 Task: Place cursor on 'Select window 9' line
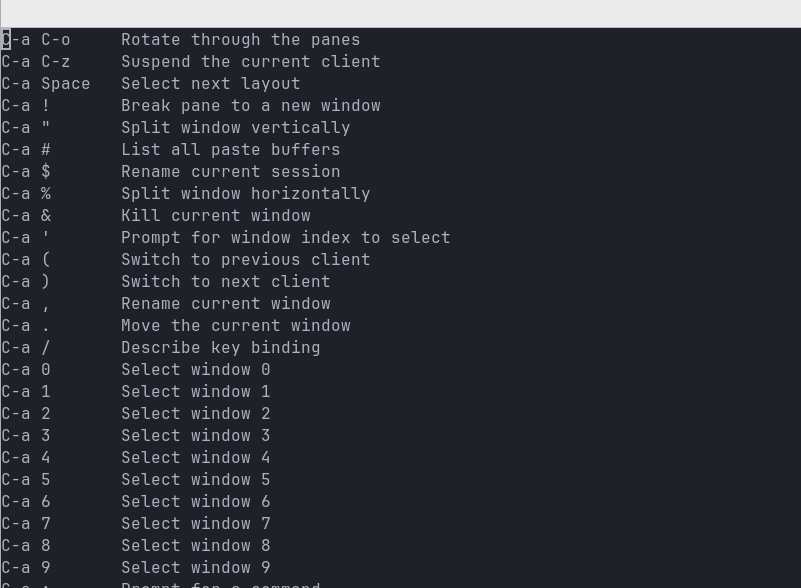[x=195, y=568]
